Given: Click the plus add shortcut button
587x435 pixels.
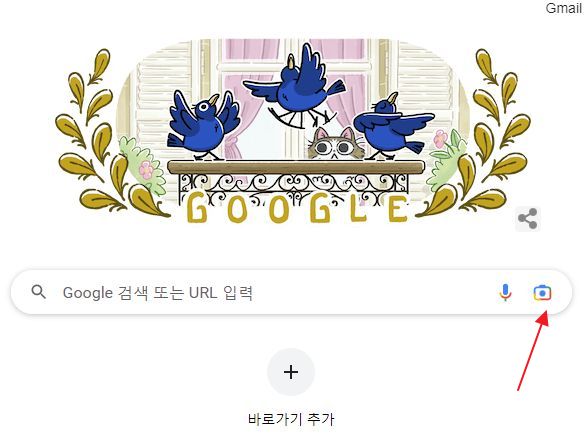Looking at the screenshot, I should pyautogui.click(x=291, y=372).
